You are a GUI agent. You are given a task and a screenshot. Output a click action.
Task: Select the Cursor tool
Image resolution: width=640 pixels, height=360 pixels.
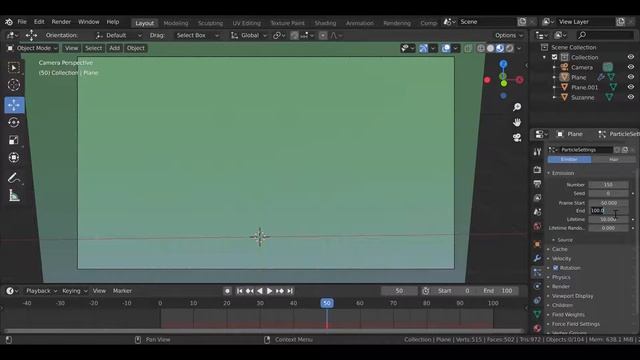[x=14, y=85]
